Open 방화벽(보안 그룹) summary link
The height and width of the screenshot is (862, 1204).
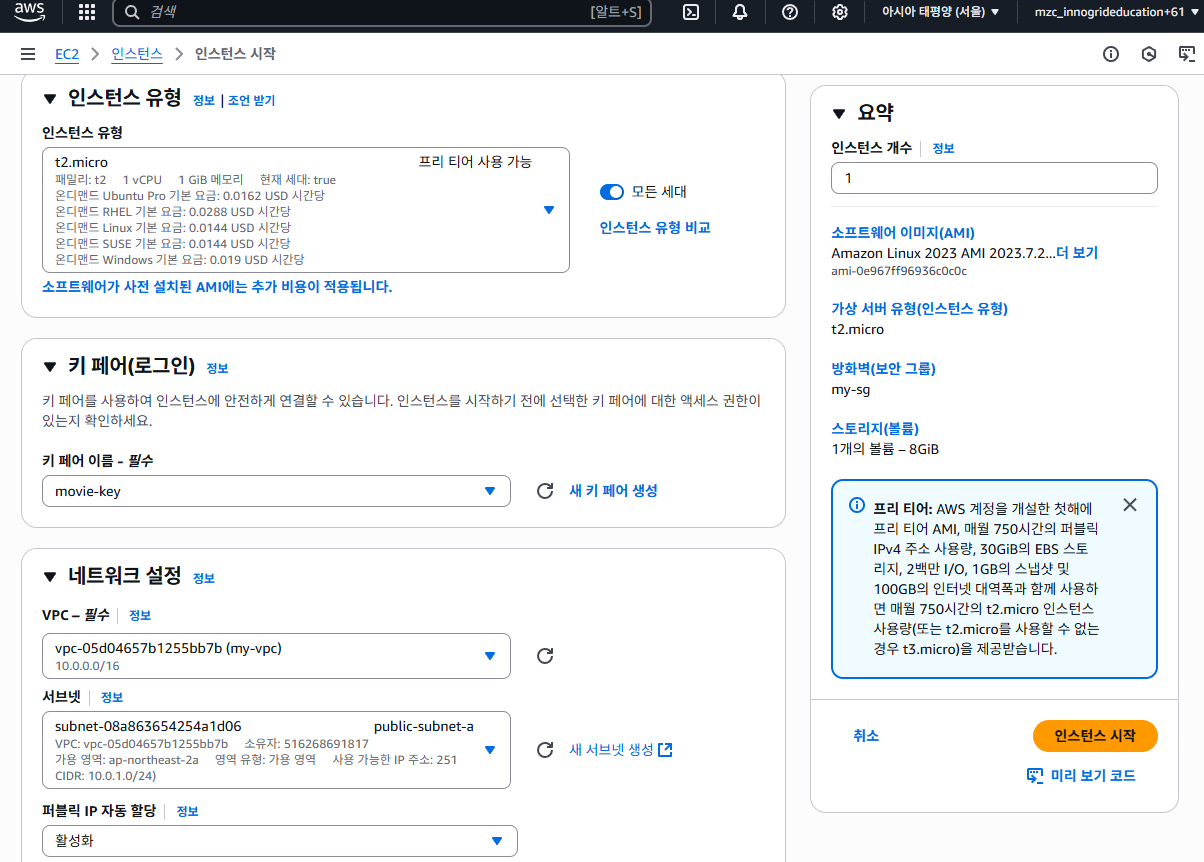click(883, 368)
